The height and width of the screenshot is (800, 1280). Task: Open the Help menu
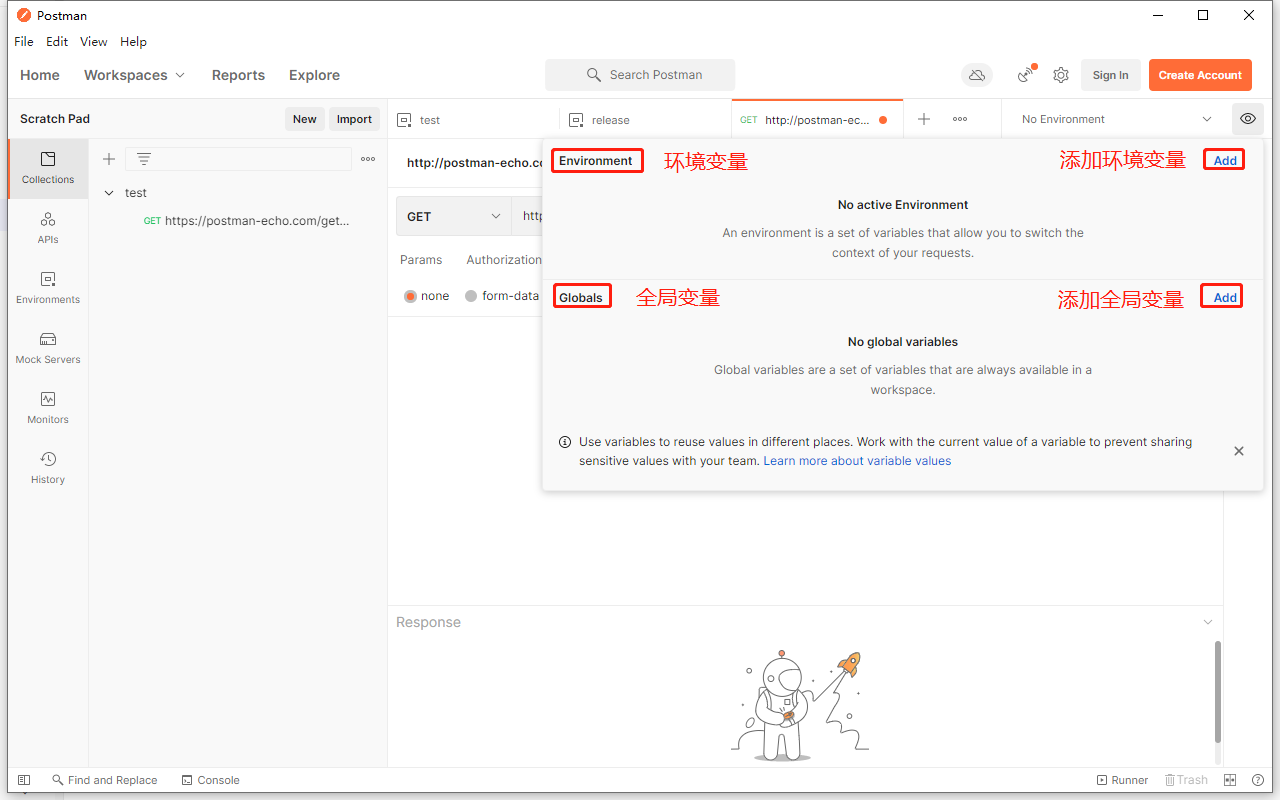click(133, 42)
